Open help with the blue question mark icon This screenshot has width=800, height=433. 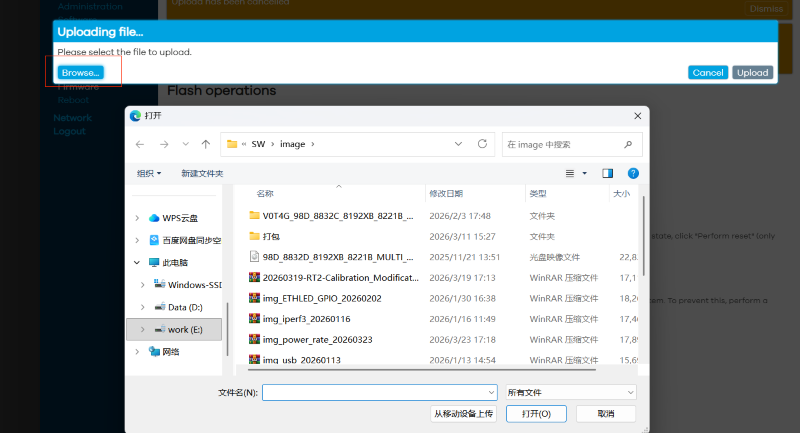[633, 173]
